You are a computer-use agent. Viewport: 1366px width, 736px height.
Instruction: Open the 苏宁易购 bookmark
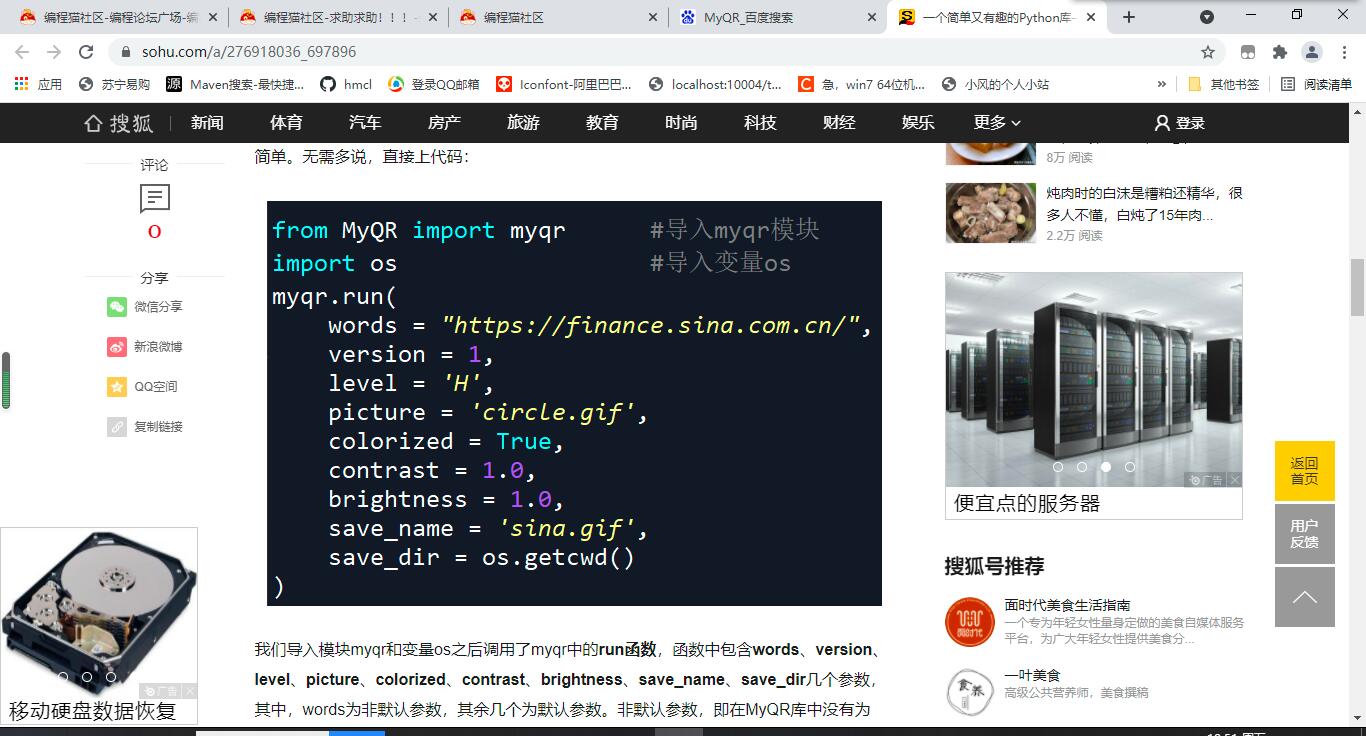pyautogui.click(x=114, y=84)
